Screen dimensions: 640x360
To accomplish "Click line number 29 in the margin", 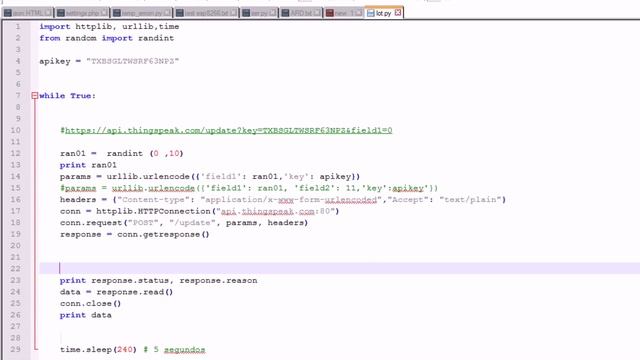I will pos(16,349).
